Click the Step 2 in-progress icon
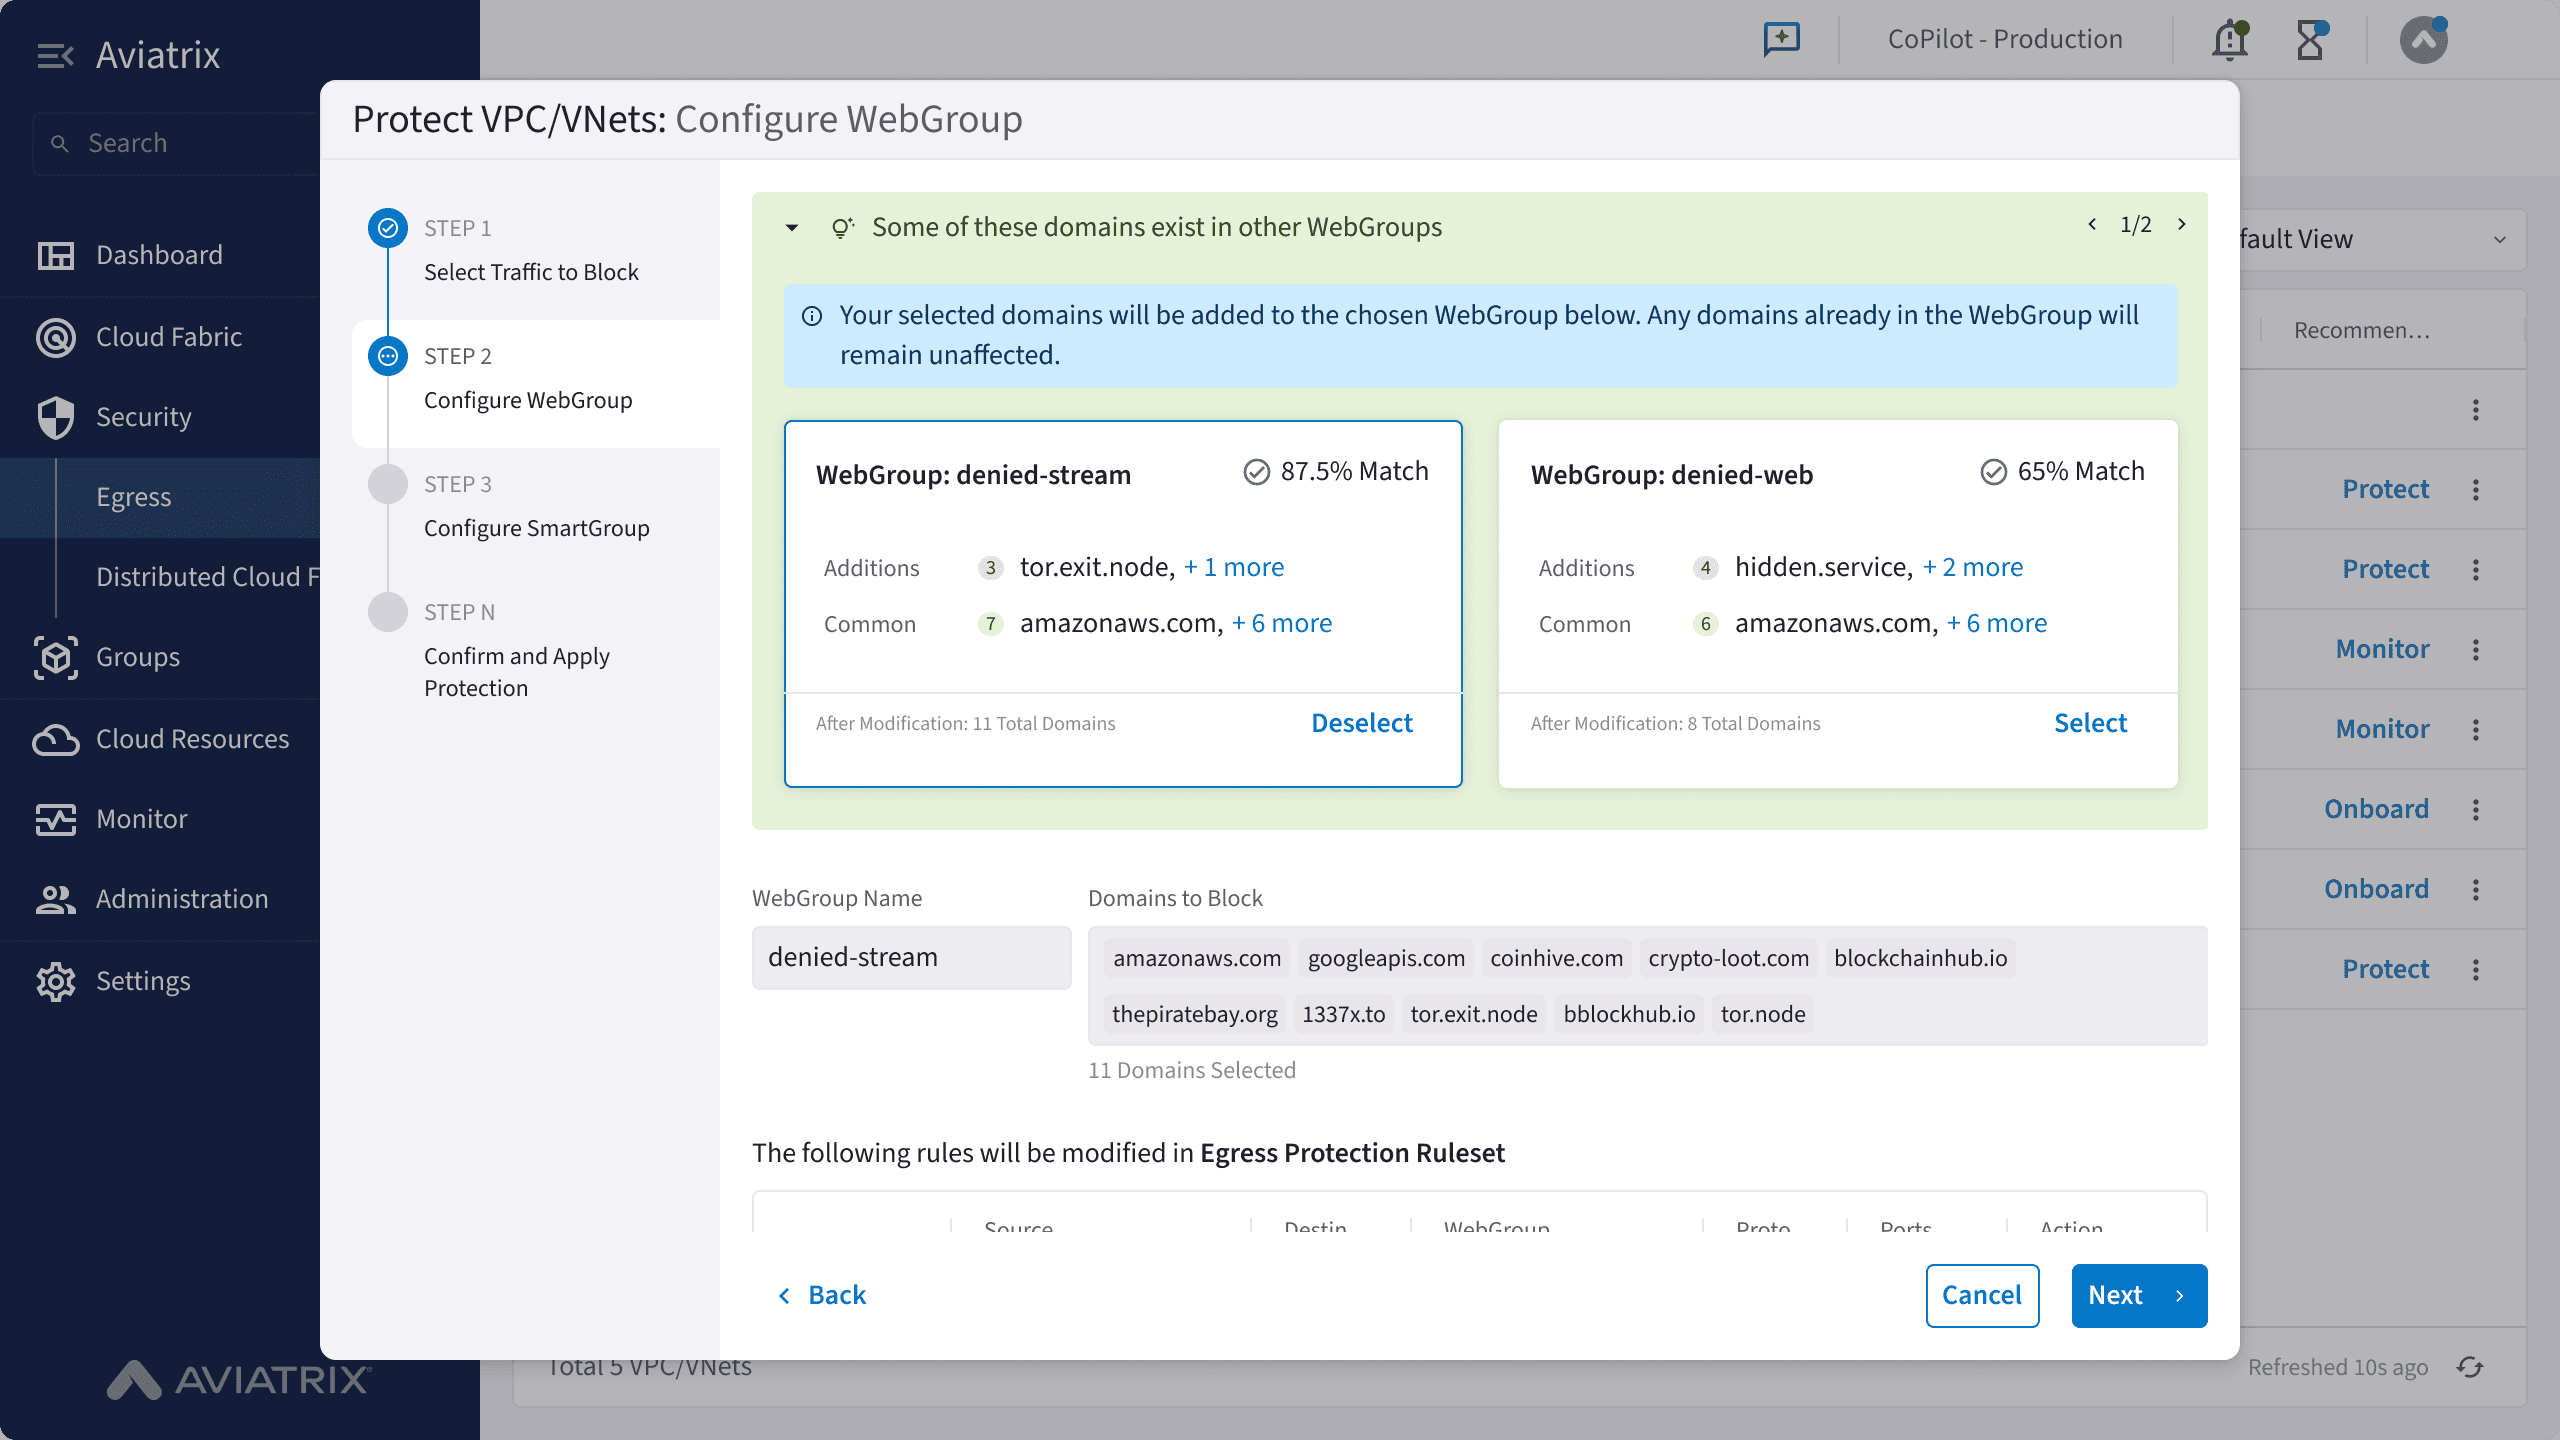2560x1440 pixels. pos(388,356)
